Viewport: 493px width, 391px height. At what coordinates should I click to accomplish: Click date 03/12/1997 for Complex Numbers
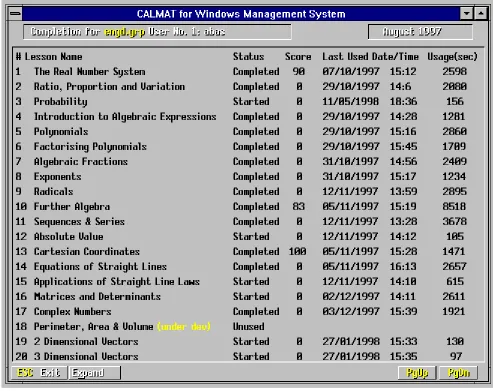tap(351, 312)
